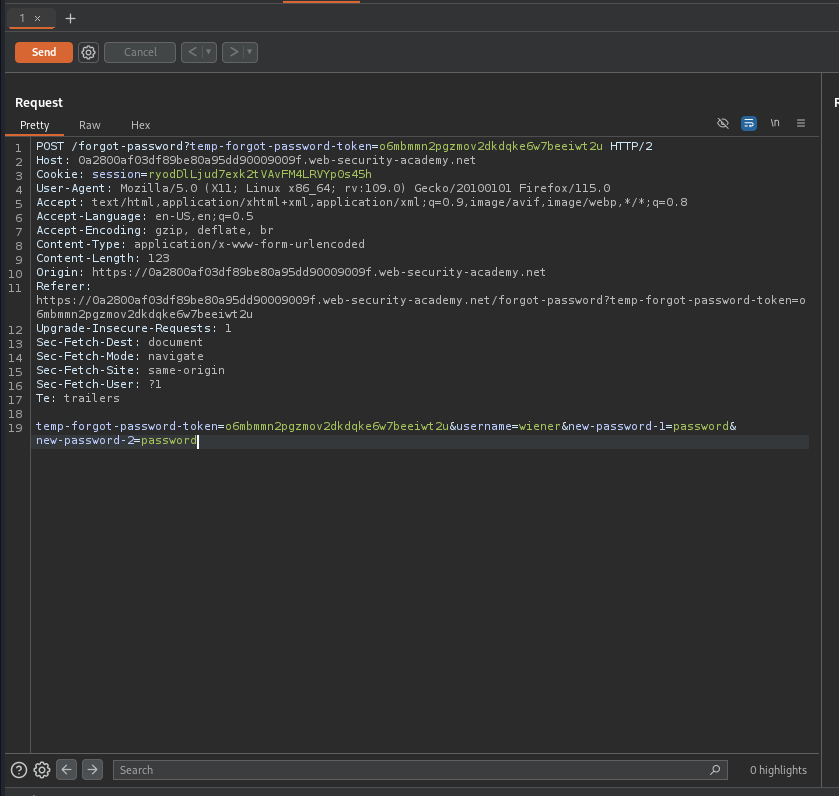Switch to the Hex view tab

pos(140,125)
